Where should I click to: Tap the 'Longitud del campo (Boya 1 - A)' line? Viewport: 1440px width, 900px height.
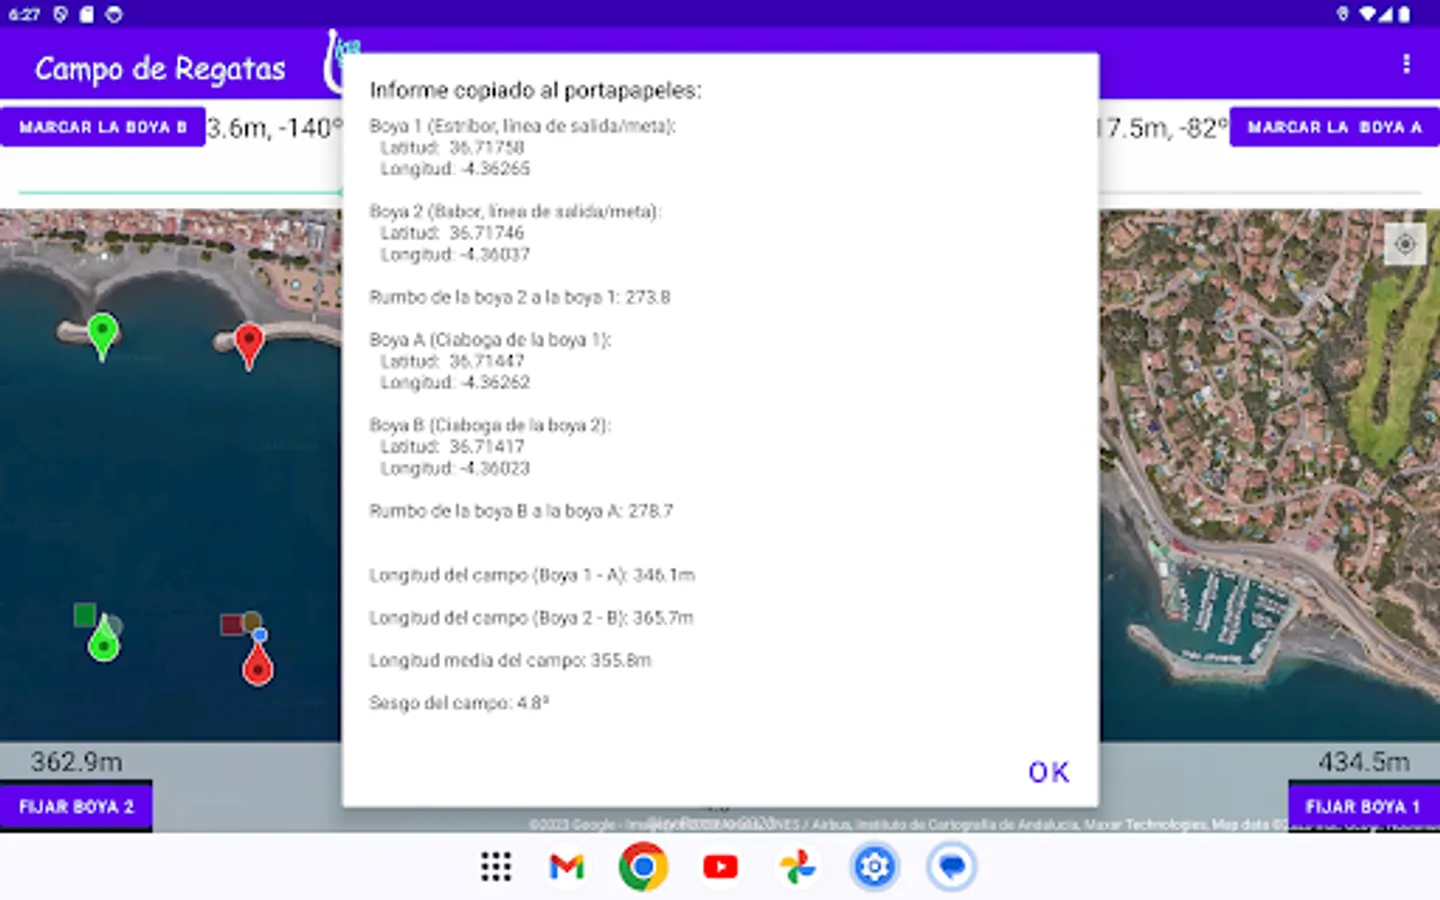tap(532, 575)
